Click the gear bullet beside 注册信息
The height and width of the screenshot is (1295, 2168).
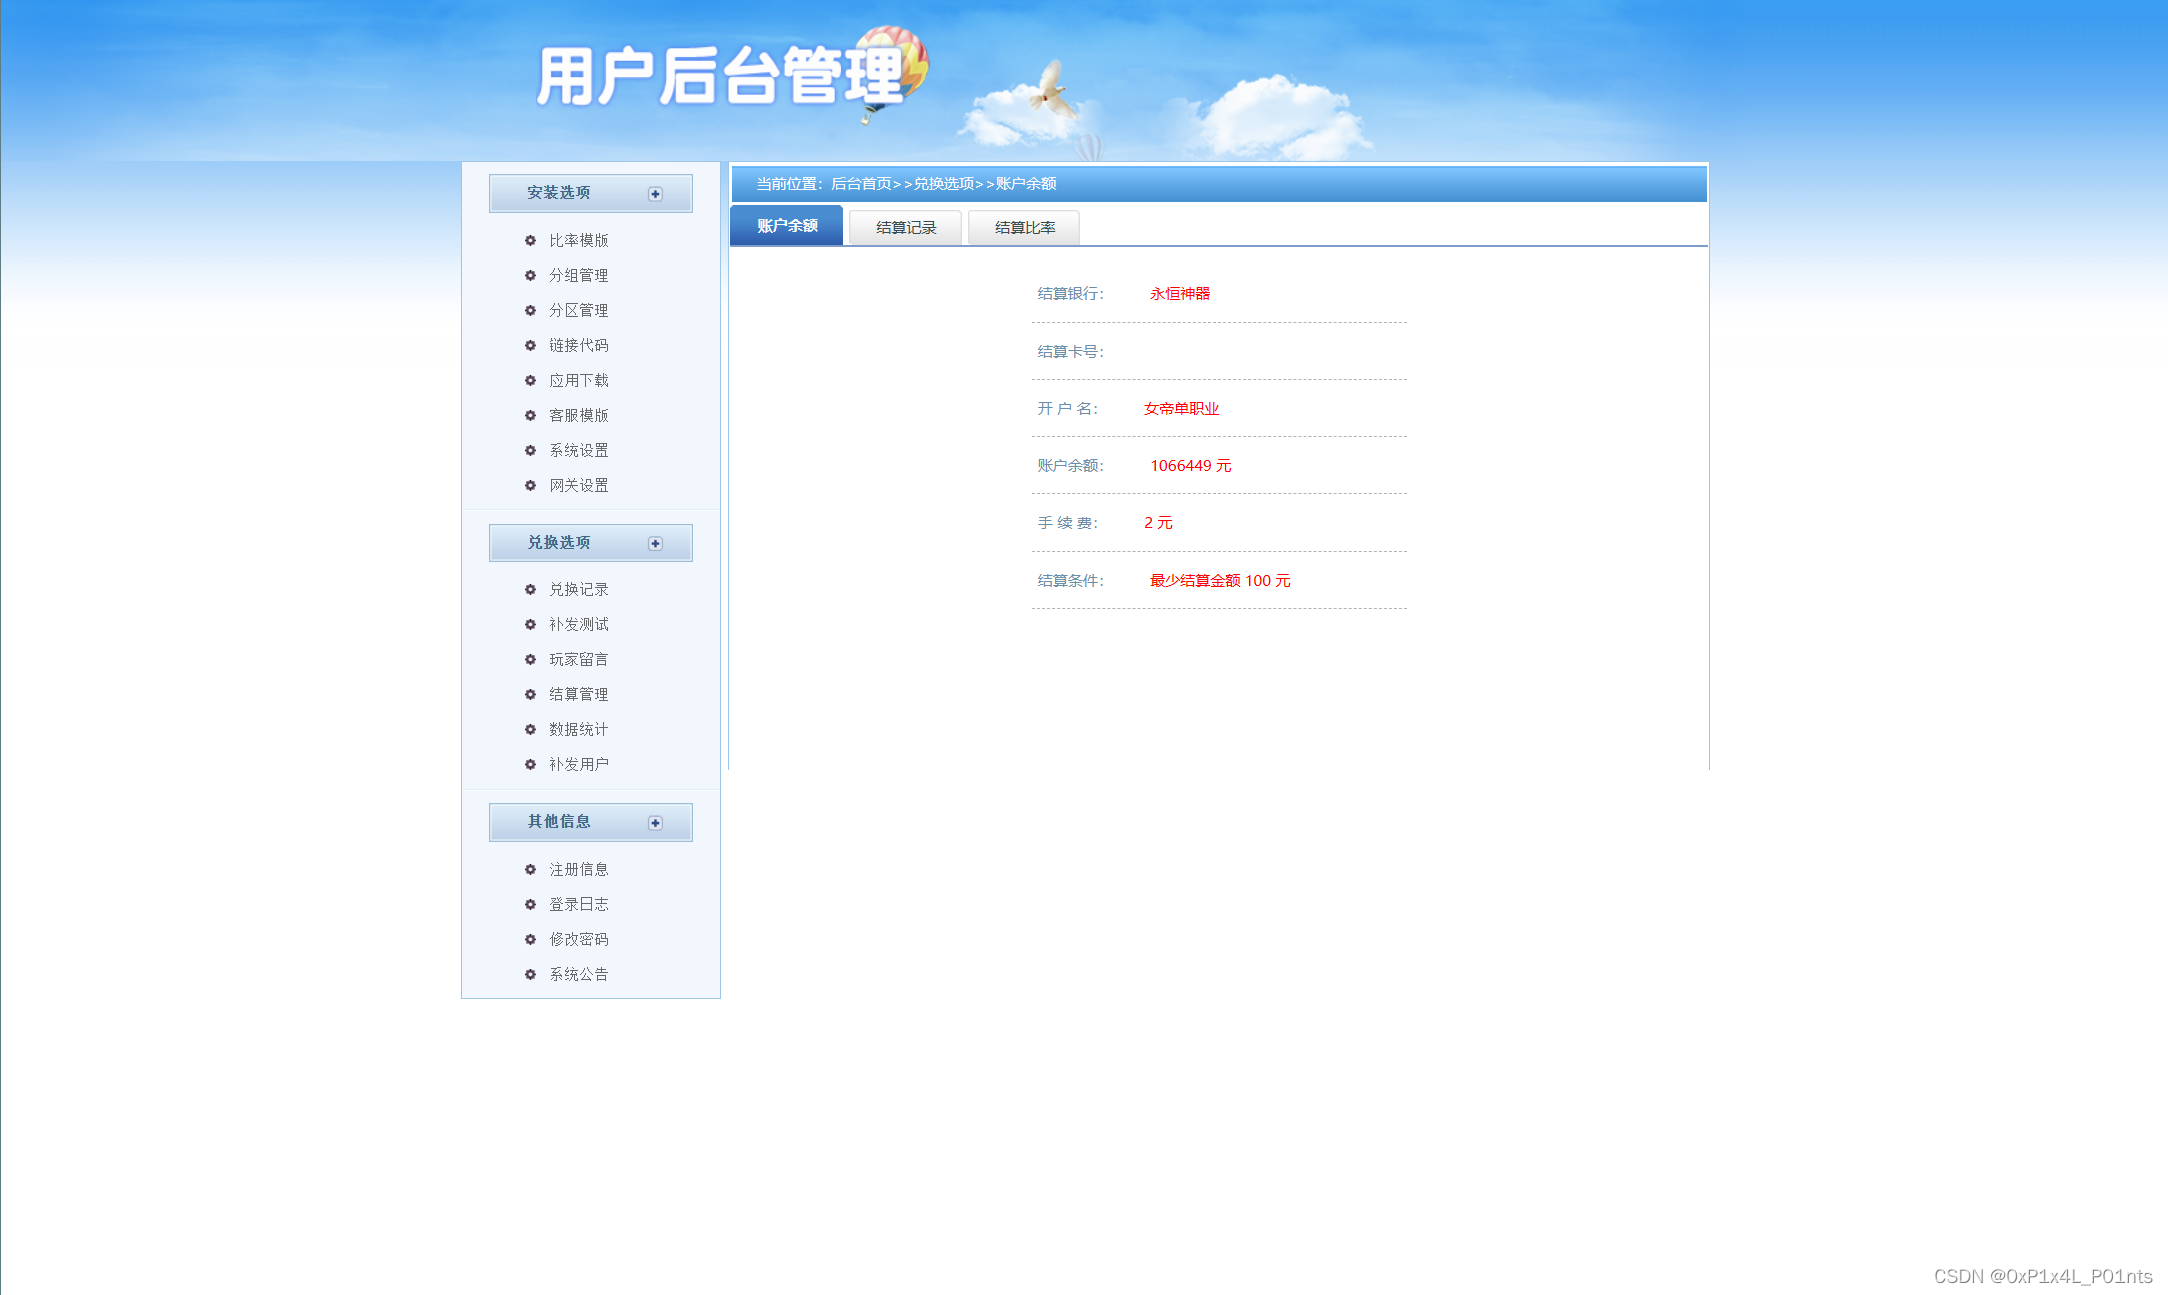point(530,869)
